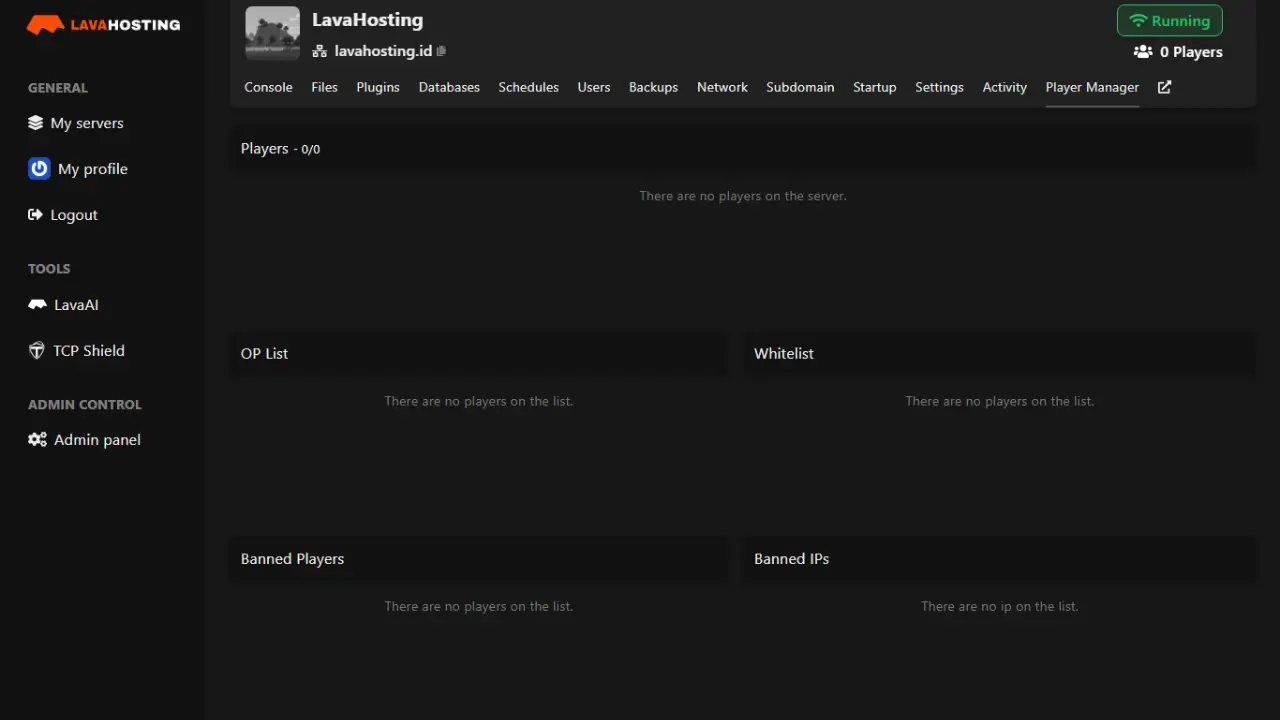
Task: Click the green Running status button
Action: point(1169,20)
